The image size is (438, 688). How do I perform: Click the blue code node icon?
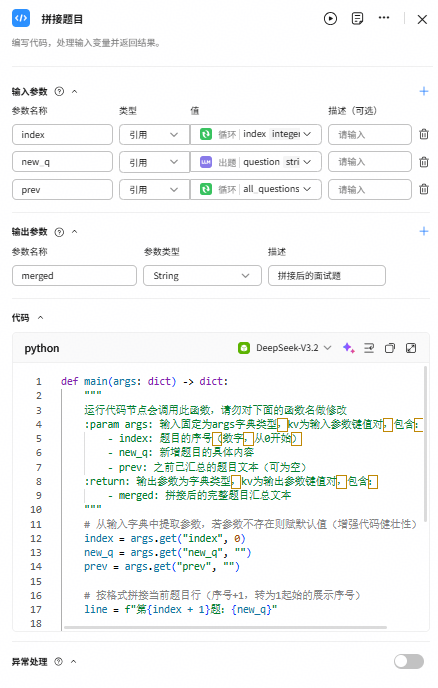[21, 18]
